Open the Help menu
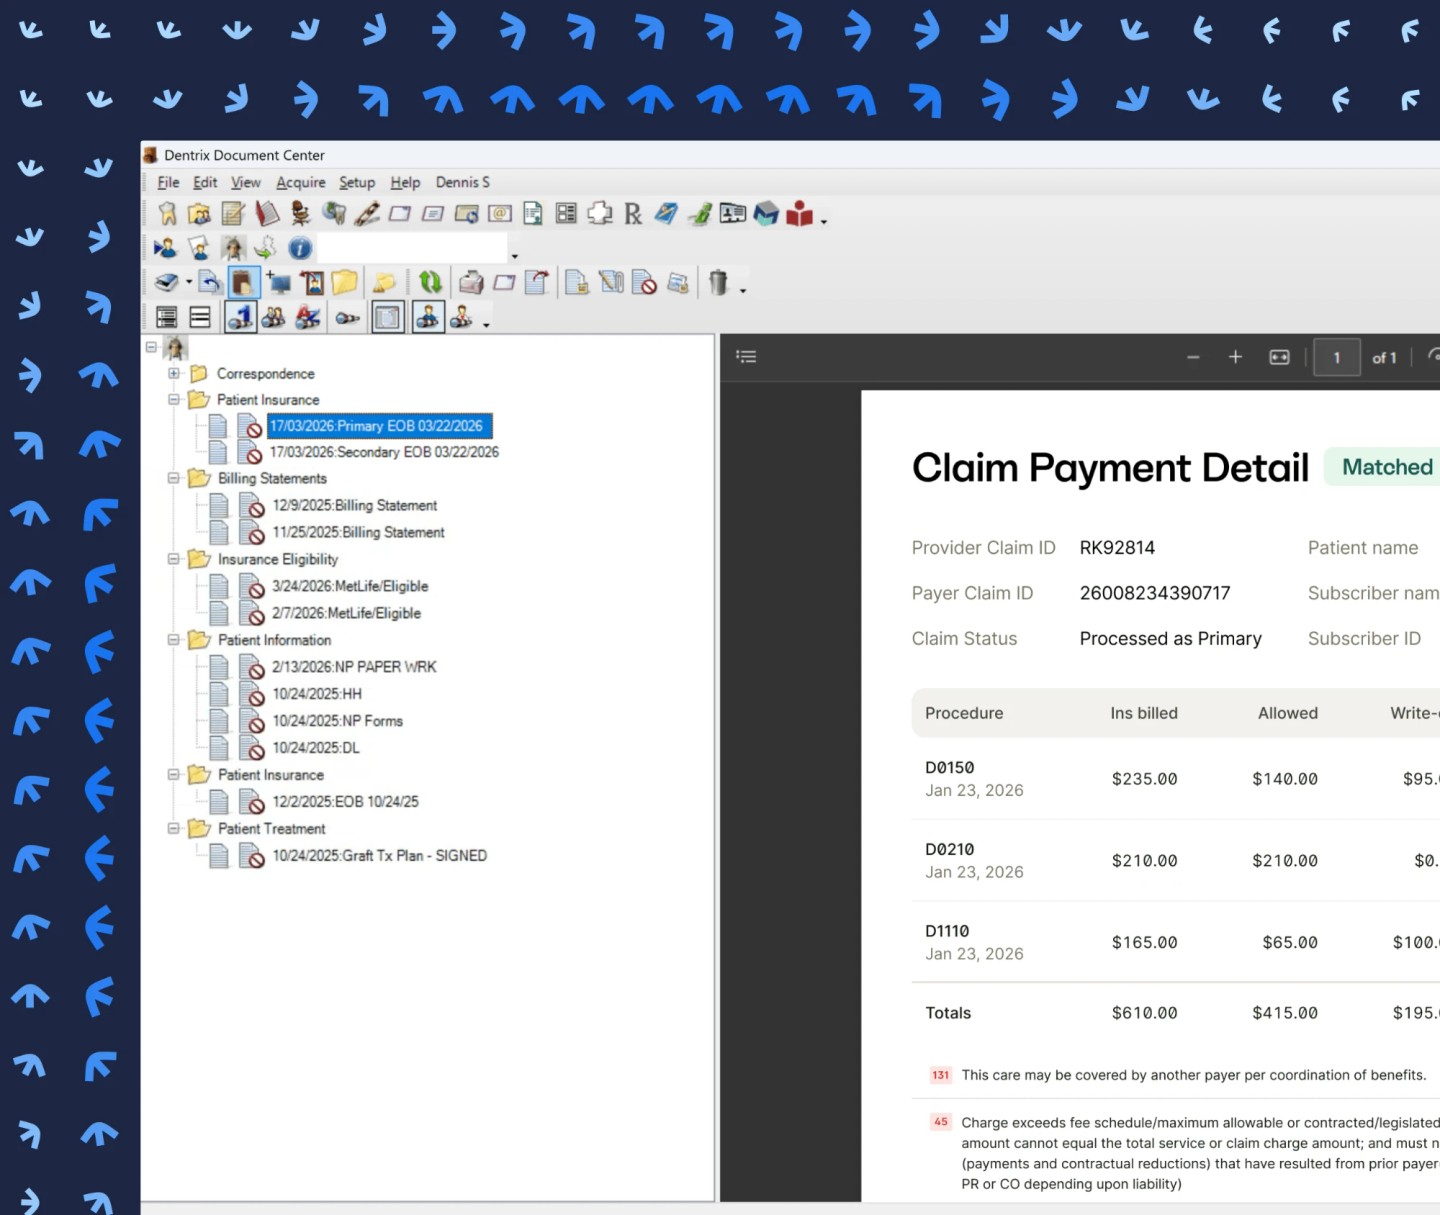Screen dimensions: 1440x1215 click(405, 182)
